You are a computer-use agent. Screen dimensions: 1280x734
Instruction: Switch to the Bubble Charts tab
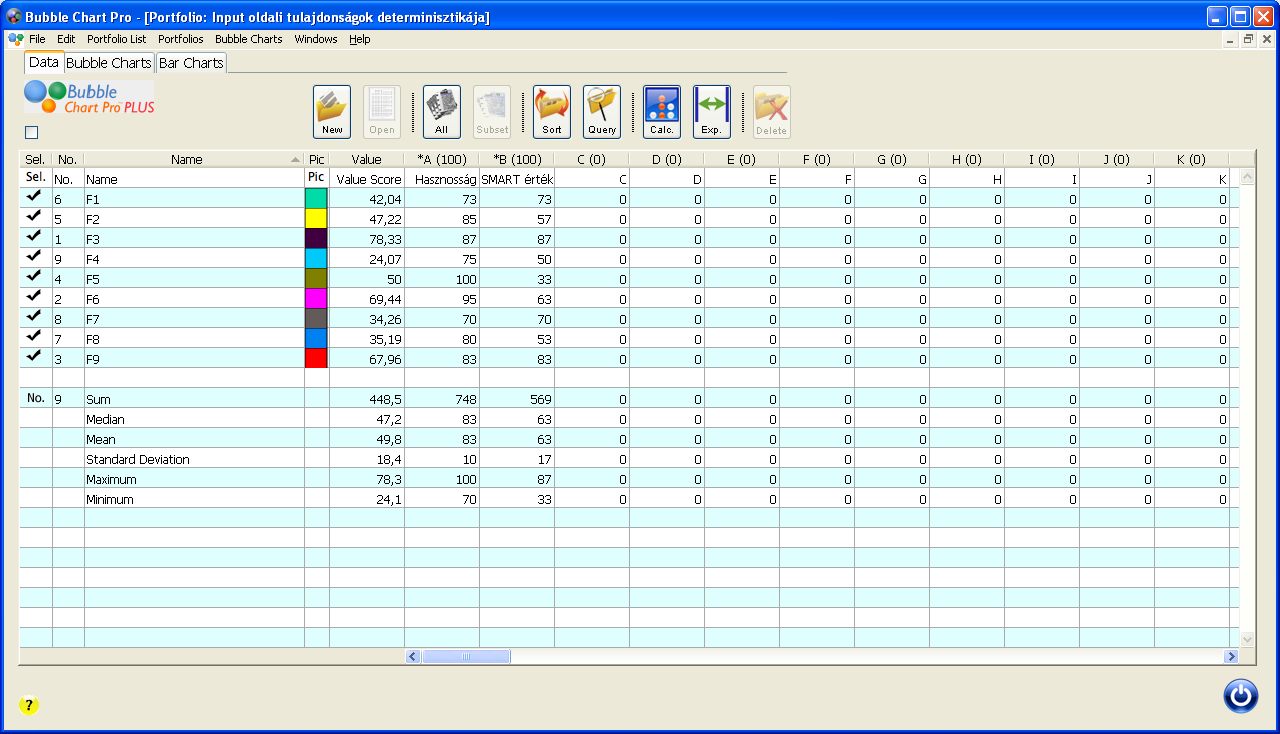click(109, 63)
